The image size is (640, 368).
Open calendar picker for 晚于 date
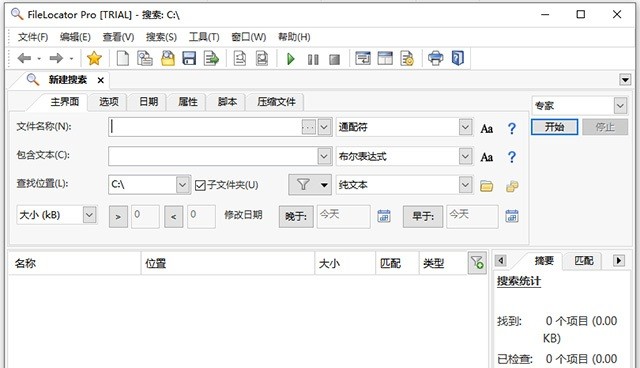384,216
